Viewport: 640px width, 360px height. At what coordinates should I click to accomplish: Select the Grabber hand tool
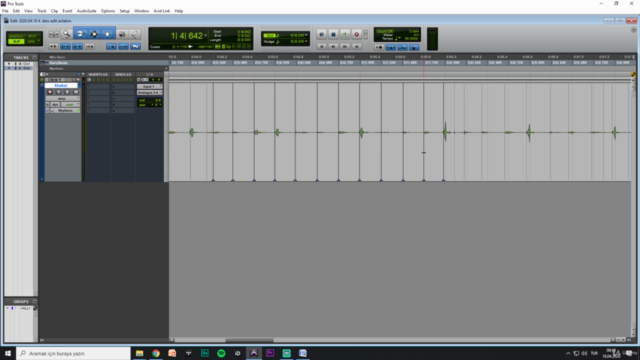107,34
